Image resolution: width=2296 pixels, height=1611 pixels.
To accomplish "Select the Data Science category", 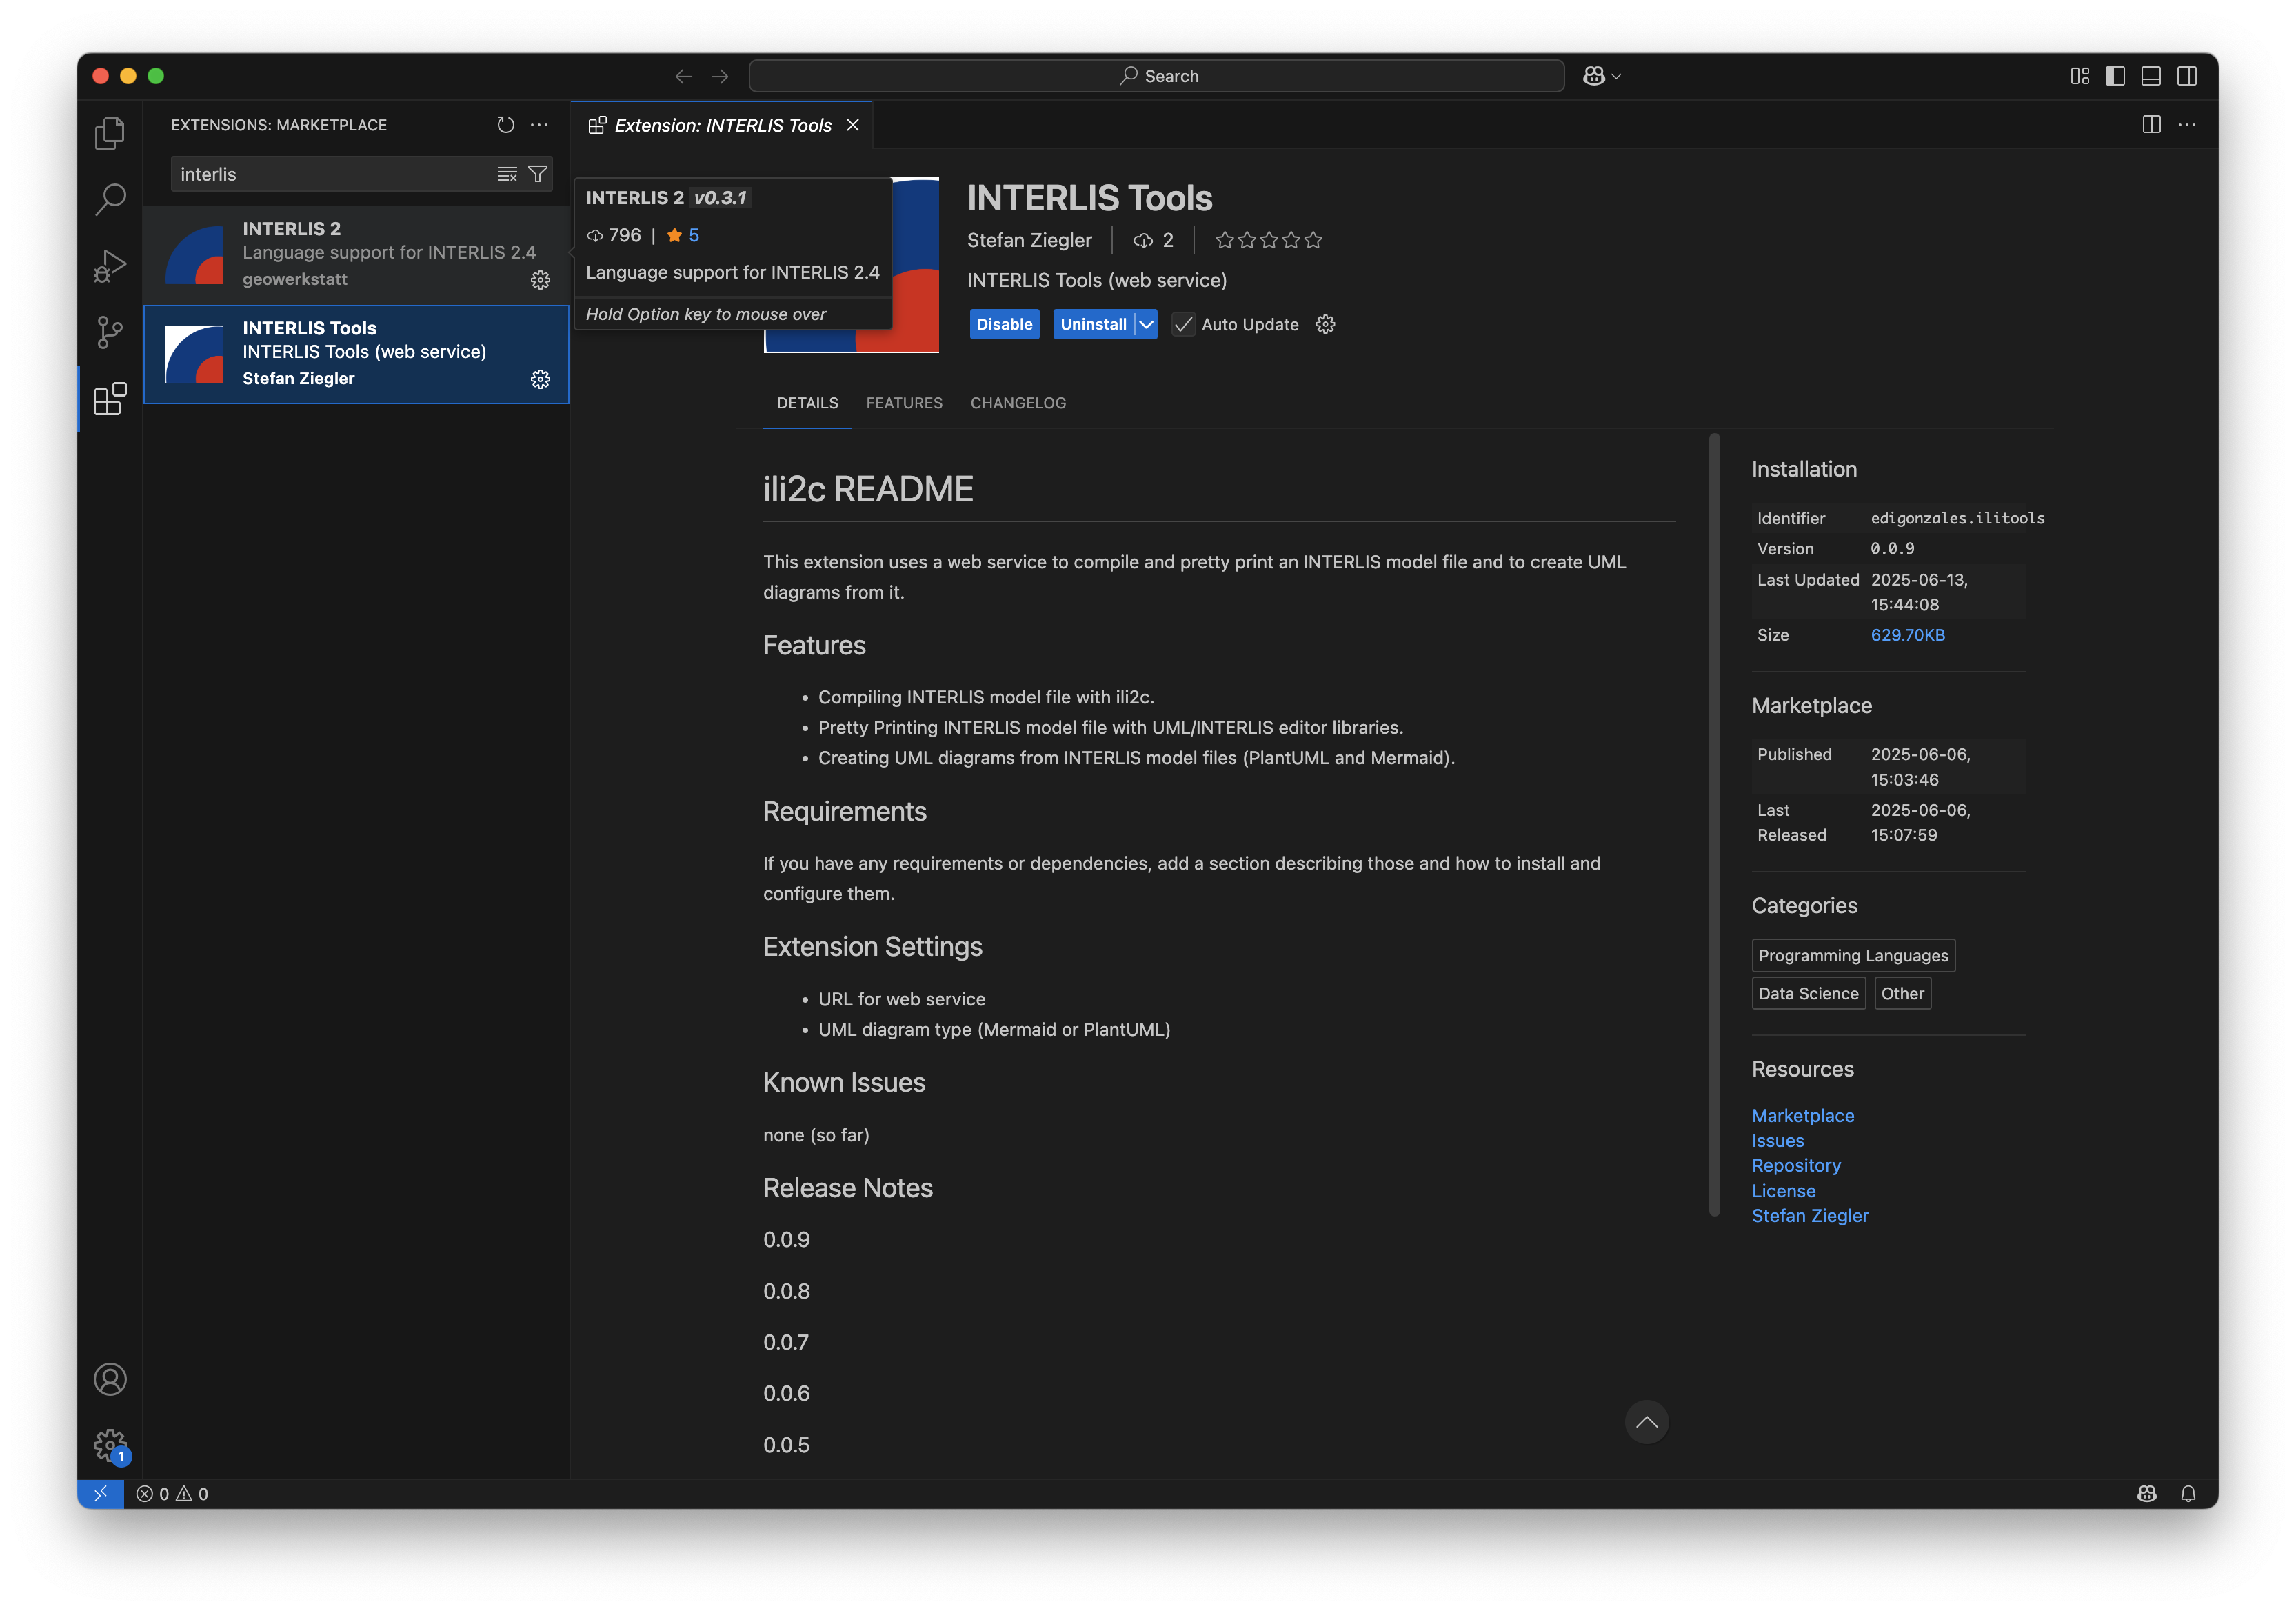I will click(x=1808, y=993).
